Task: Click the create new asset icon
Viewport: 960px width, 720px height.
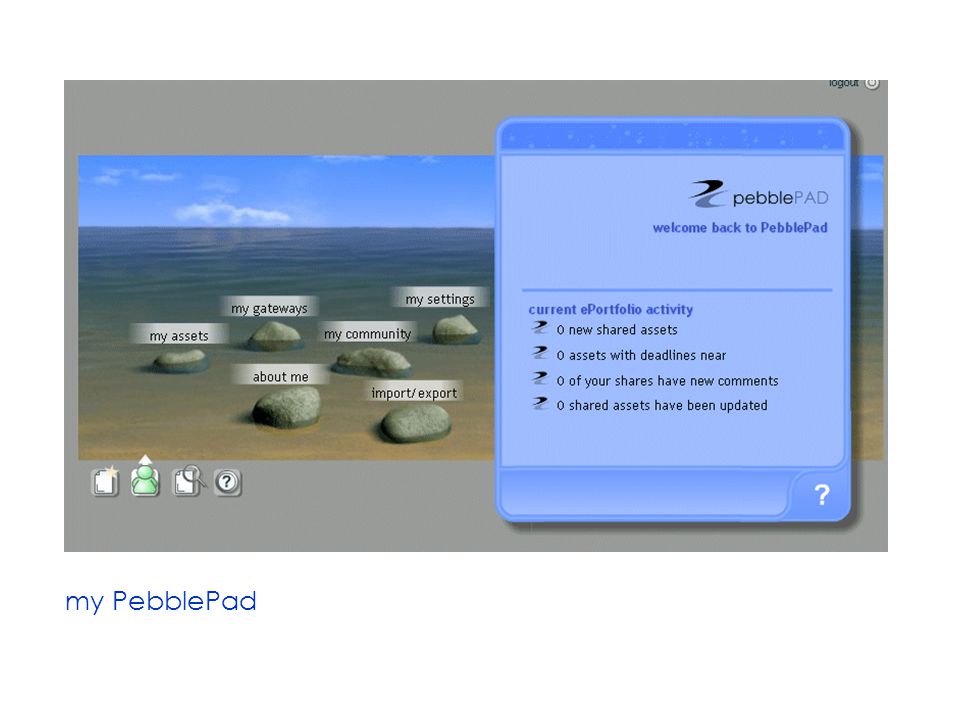Action: (x=105, y=482)
